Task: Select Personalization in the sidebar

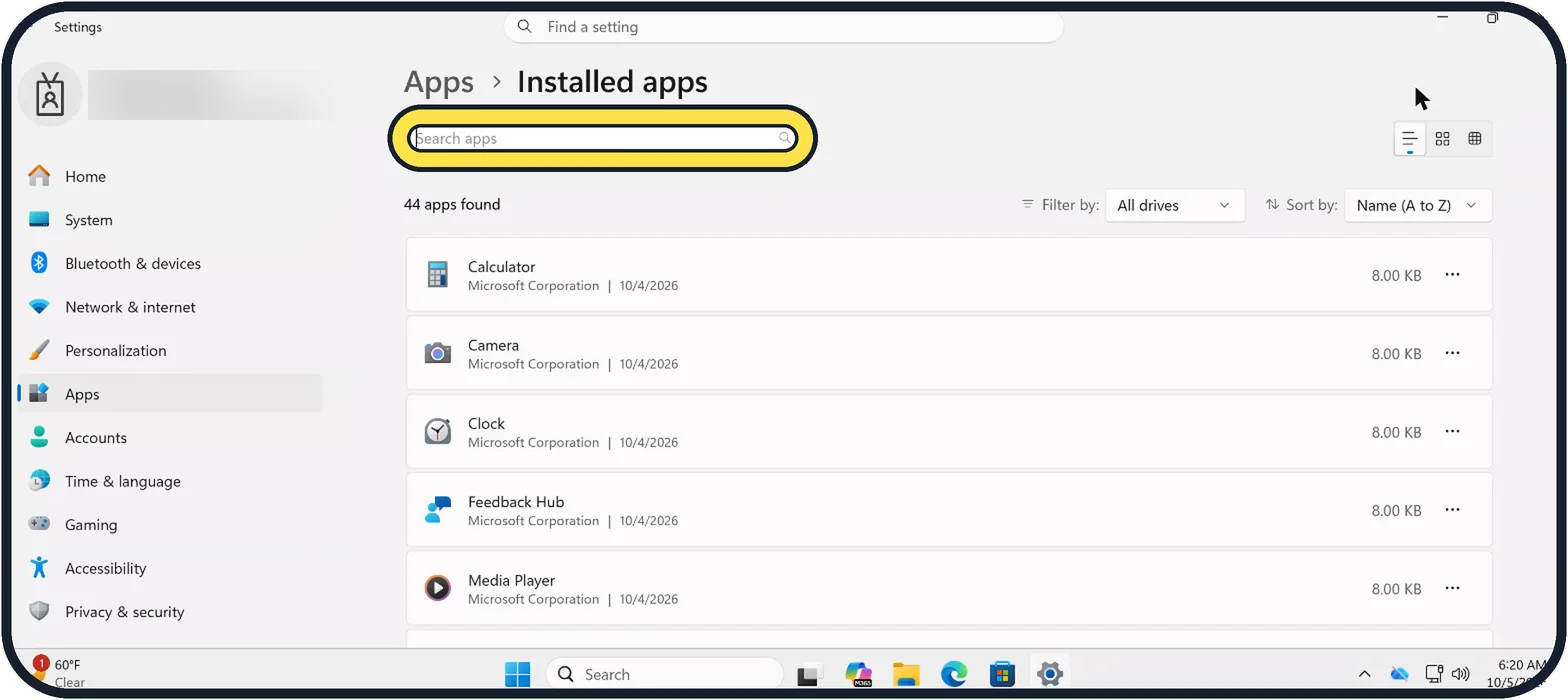Action: pos(170,351)
